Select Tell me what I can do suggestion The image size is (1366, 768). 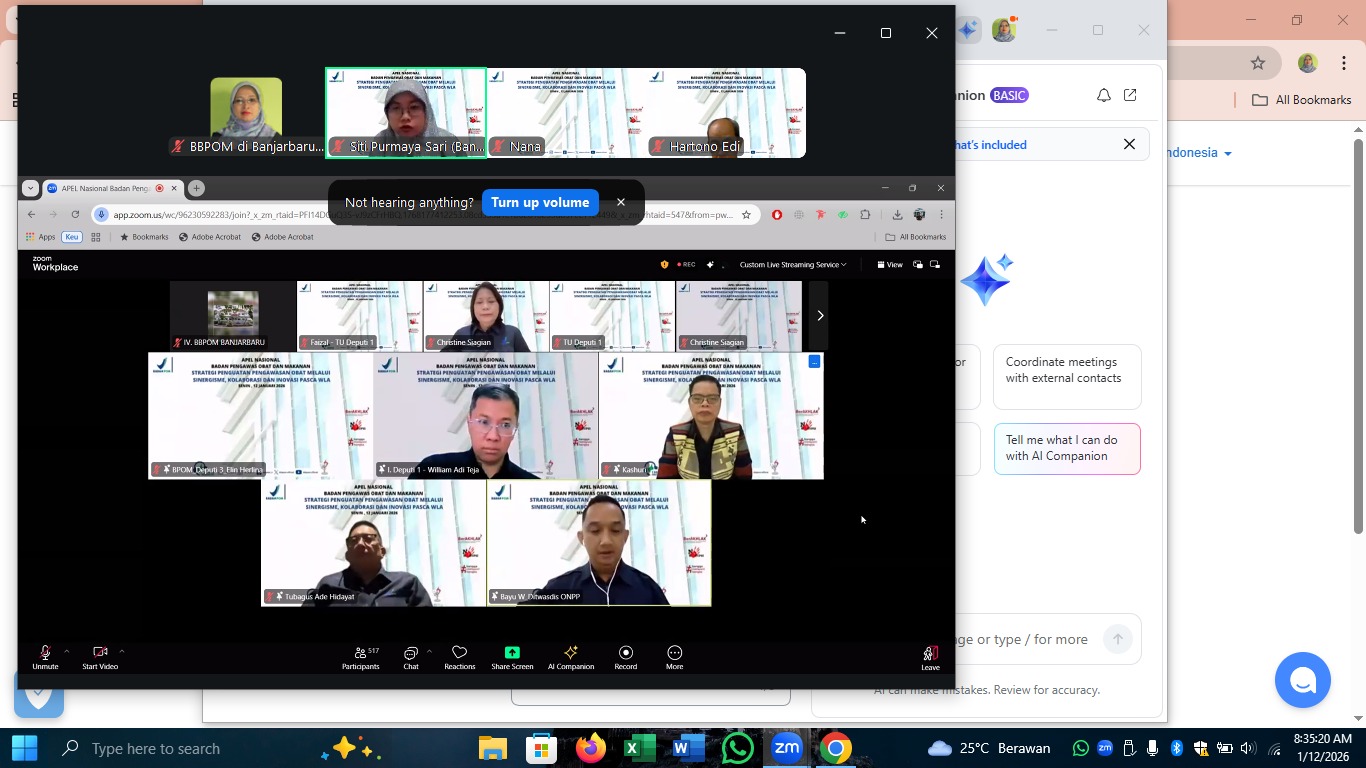tap(1066, 448)
